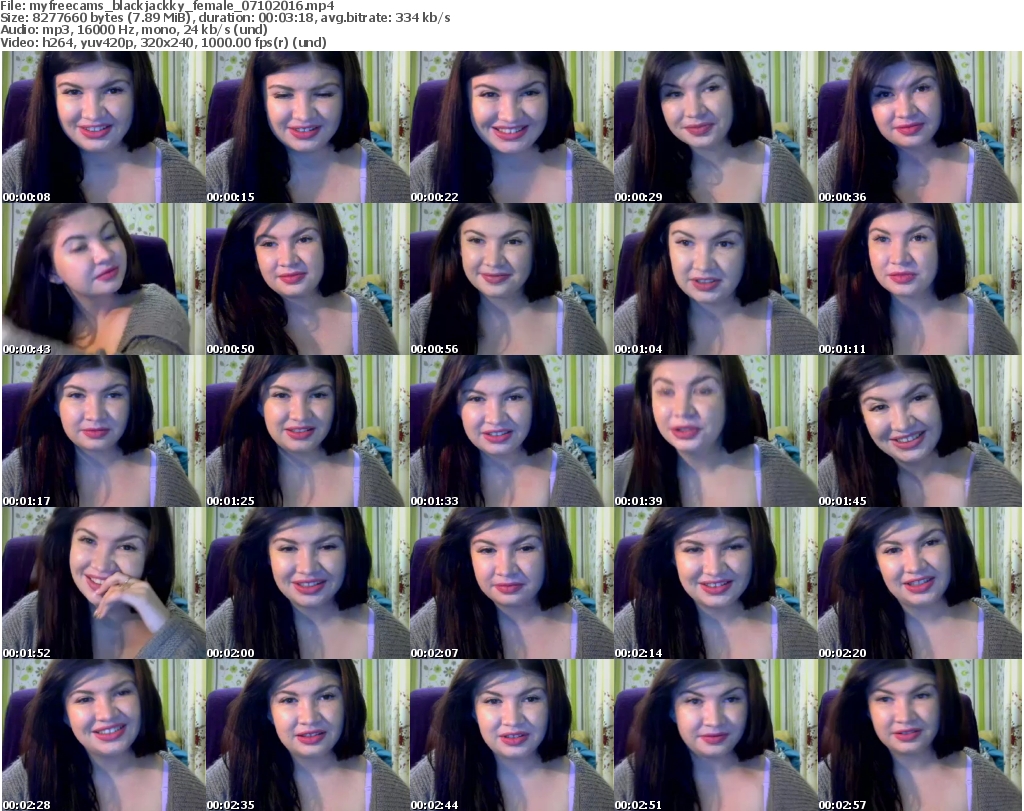Open the 00:00:29 thumbnail frame
This screenshot has height=811, width=1024.
(x=715, y=127)
